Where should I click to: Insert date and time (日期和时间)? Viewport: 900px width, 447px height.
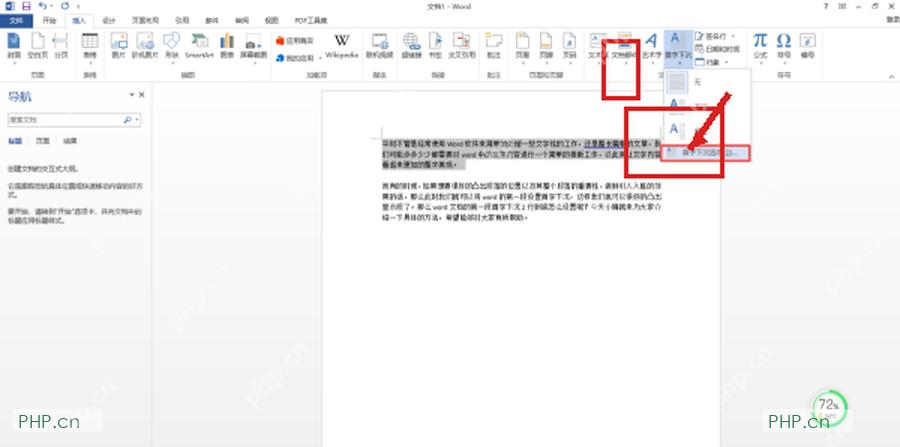pos(717,49)
